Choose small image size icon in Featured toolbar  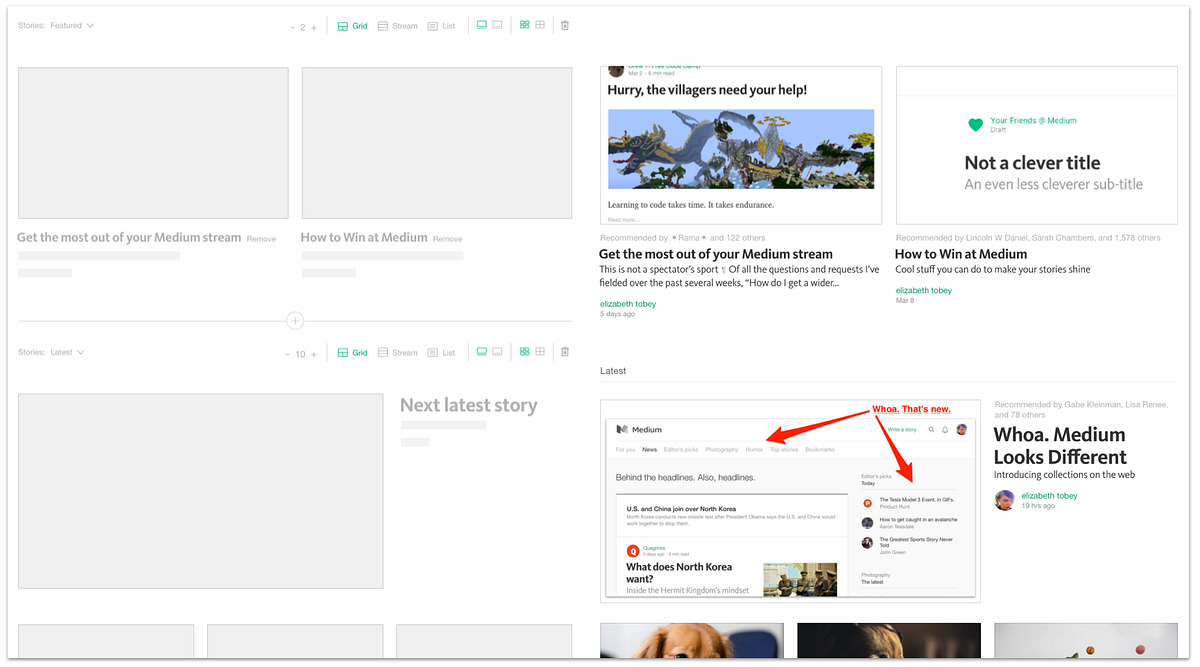click(x=497, y=25)
